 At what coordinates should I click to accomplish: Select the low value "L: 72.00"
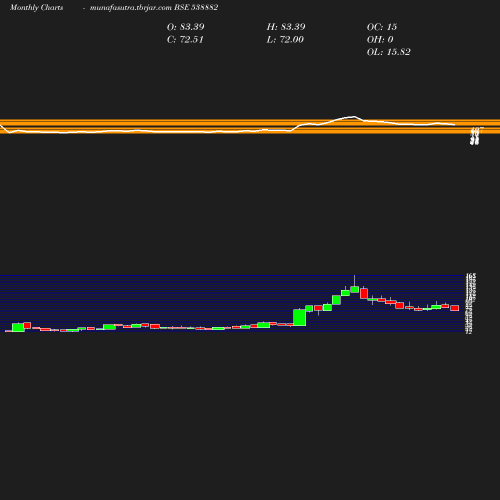click(285, 40)
